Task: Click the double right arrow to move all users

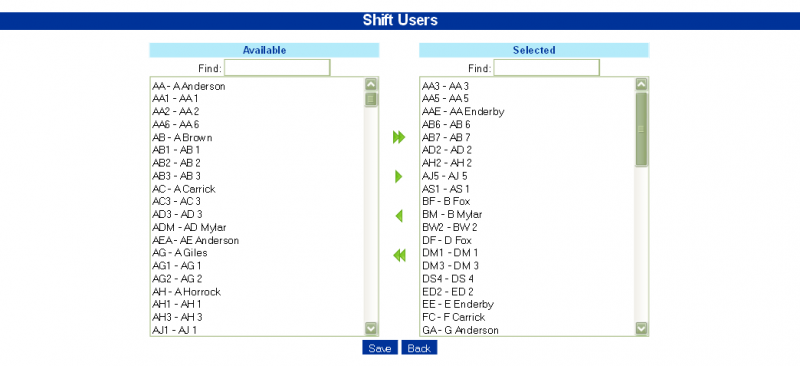Action: click(x=399, y=137)
